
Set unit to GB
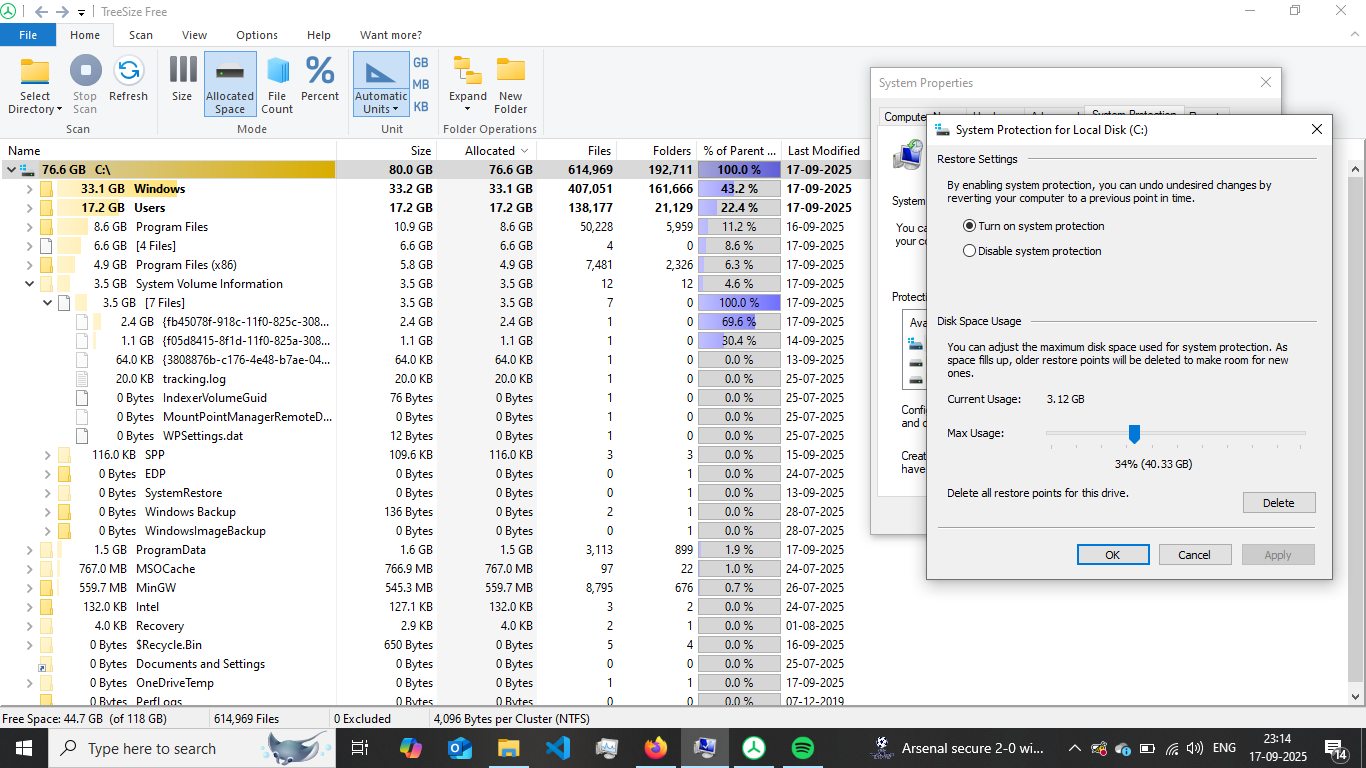421,63
